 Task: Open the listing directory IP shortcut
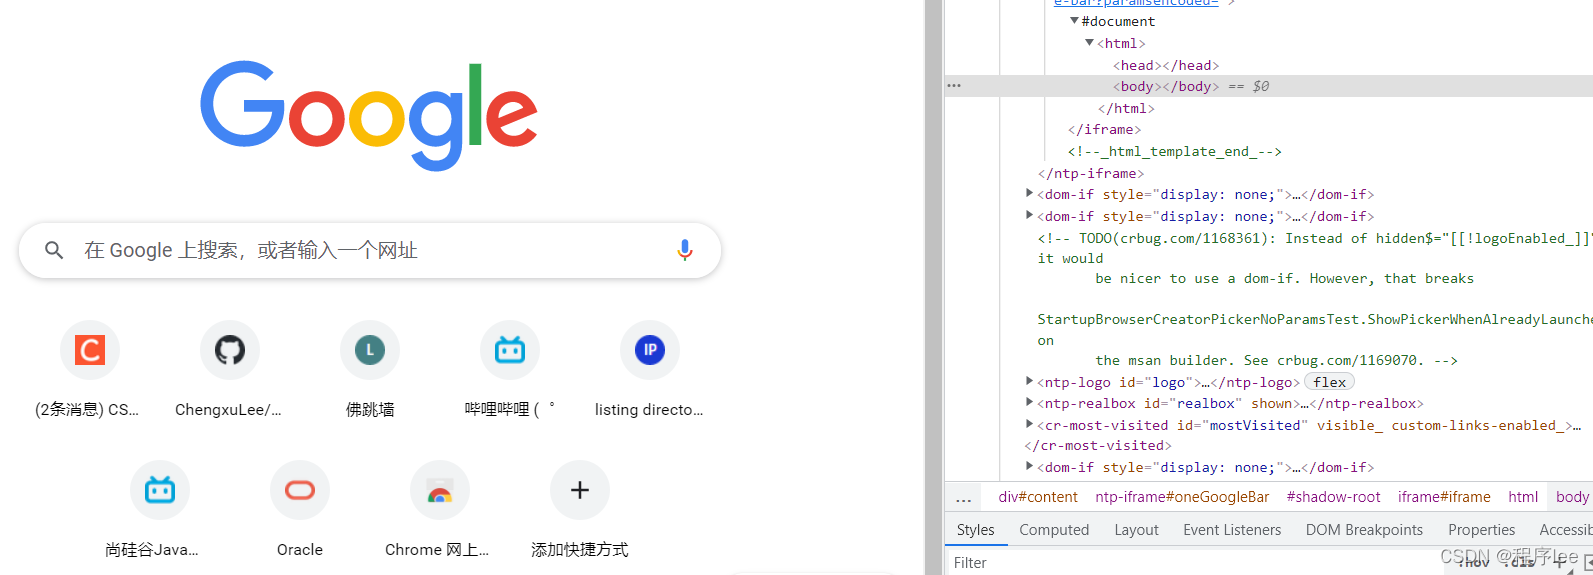point(650,350)
